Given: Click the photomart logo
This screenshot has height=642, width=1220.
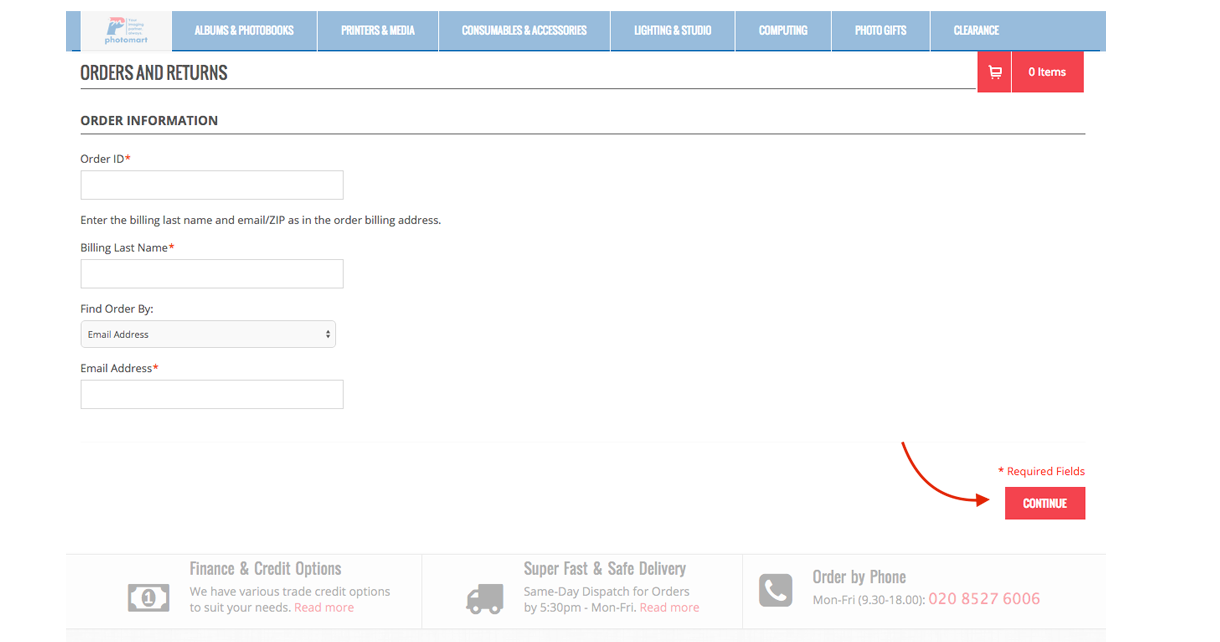Looking at the screenshot, I should click(x=125, y=31).
